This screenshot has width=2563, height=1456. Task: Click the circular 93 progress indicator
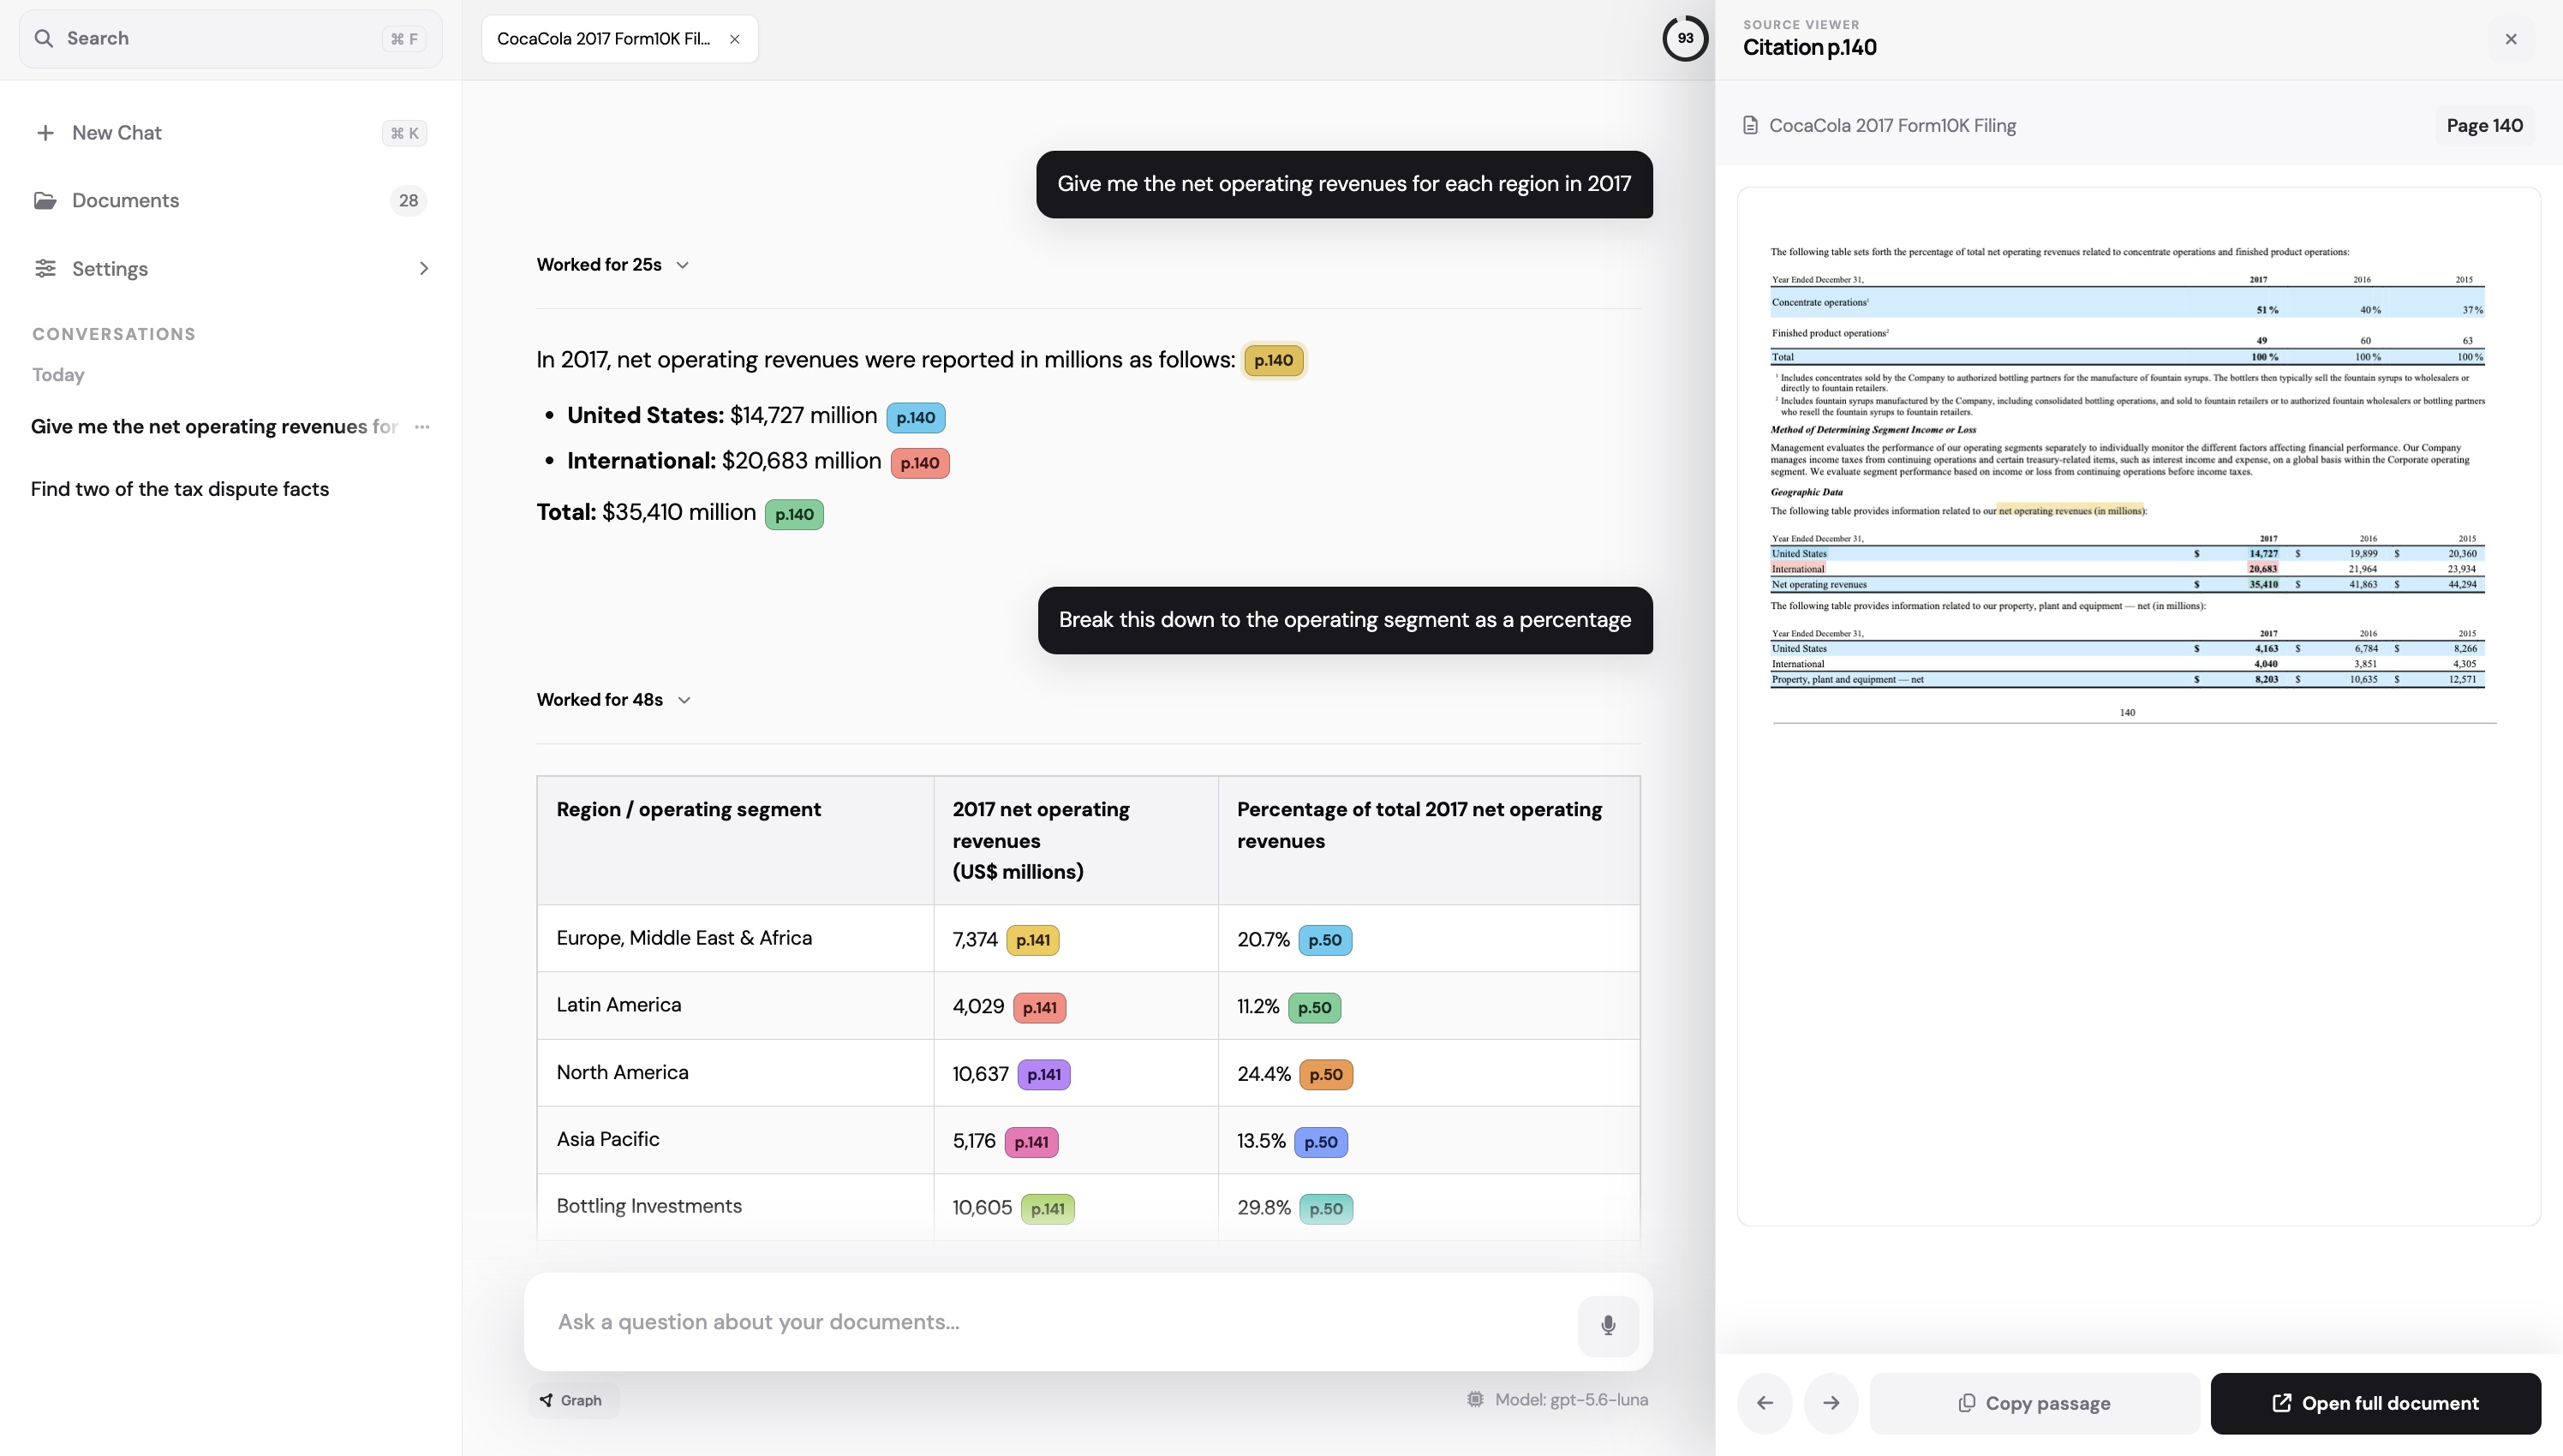point(1685,39)
